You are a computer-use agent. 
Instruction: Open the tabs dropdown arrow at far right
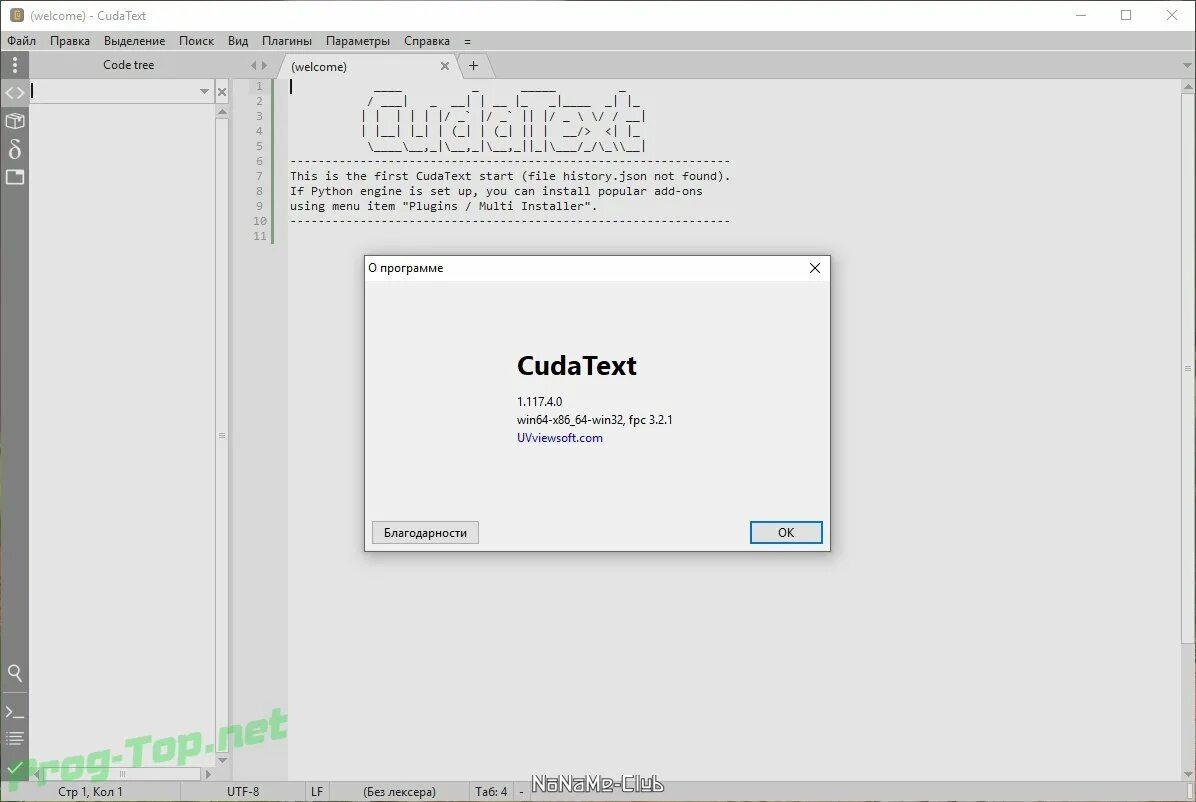click(1187, 66)
